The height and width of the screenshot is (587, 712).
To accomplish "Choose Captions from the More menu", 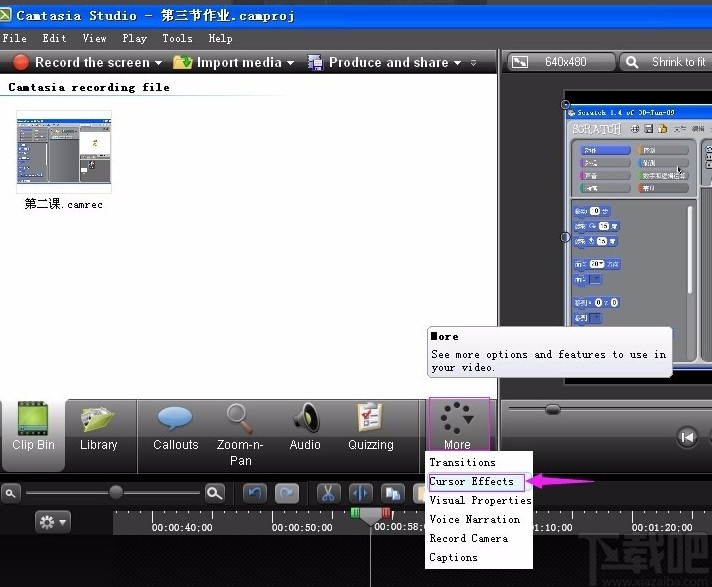I will [x=453, y=557].
